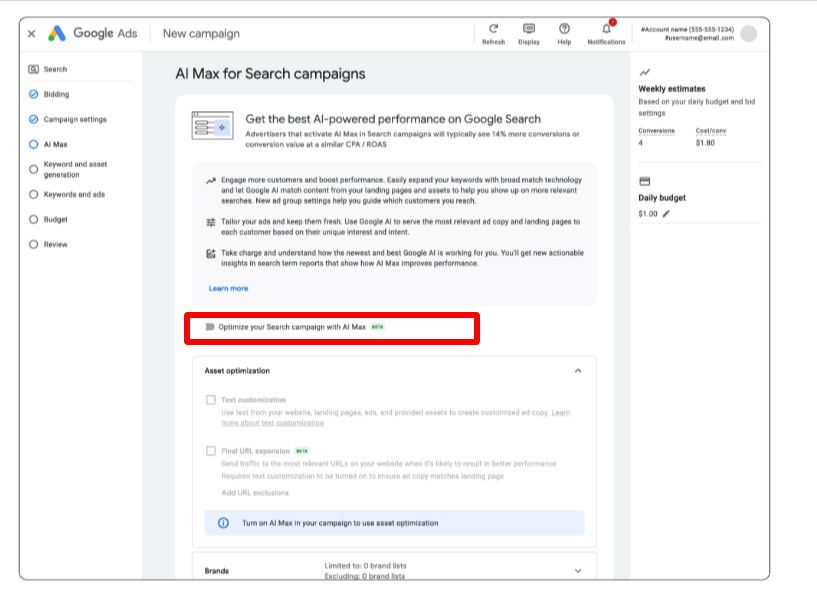This screenshot has width=817, height=594.
Task: Open the Campaign settings step
Action: click(74, 119)
